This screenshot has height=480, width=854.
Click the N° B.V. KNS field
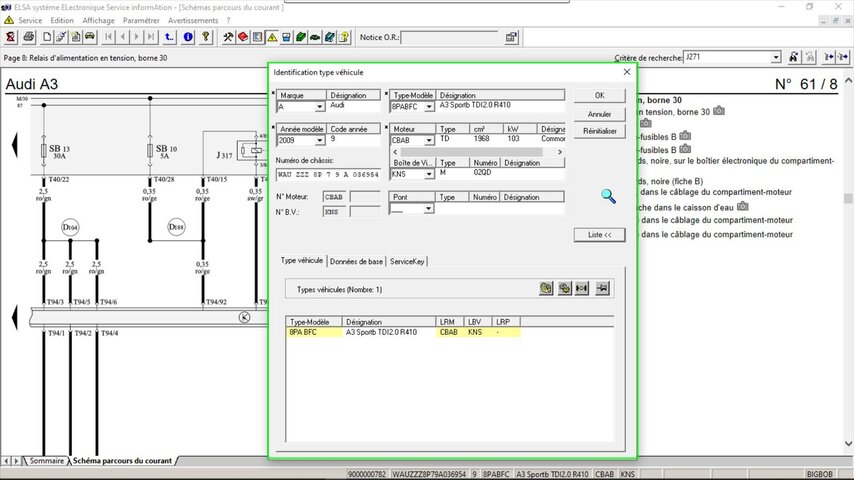(x=334, y=212)
